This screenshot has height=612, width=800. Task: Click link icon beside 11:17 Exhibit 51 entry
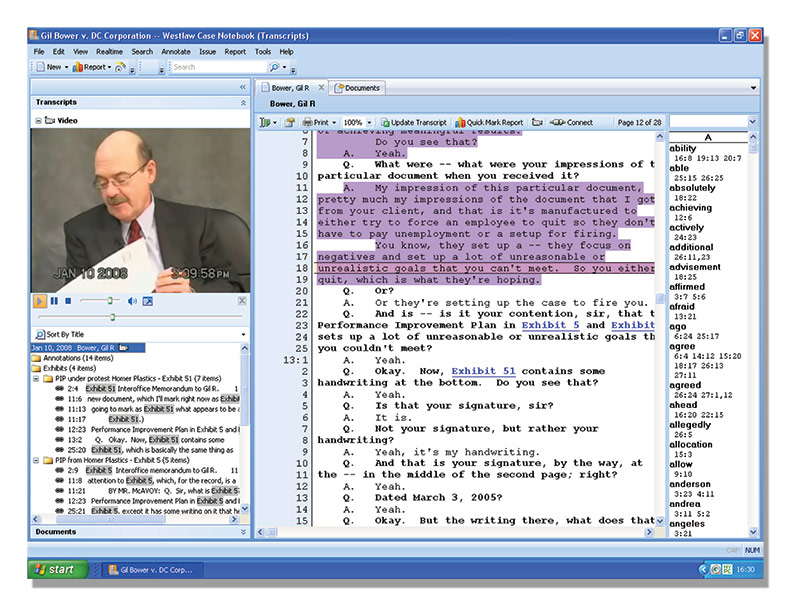[60, 419]
